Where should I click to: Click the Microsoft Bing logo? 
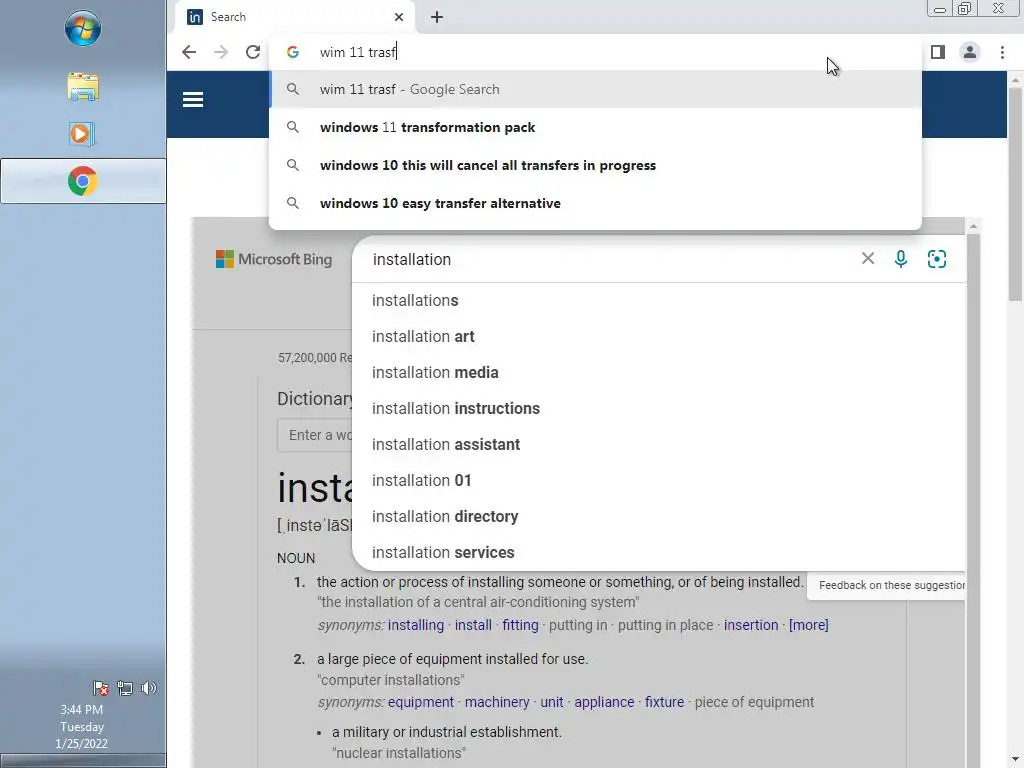(274, 259)
